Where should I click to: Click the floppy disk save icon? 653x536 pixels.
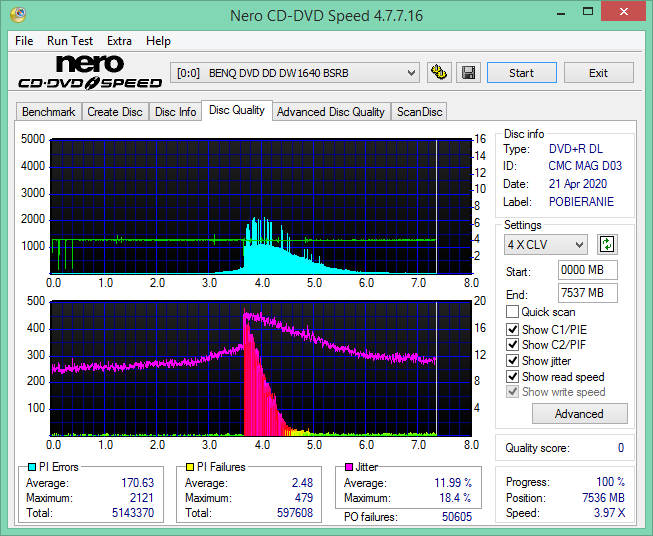point(469,73)
